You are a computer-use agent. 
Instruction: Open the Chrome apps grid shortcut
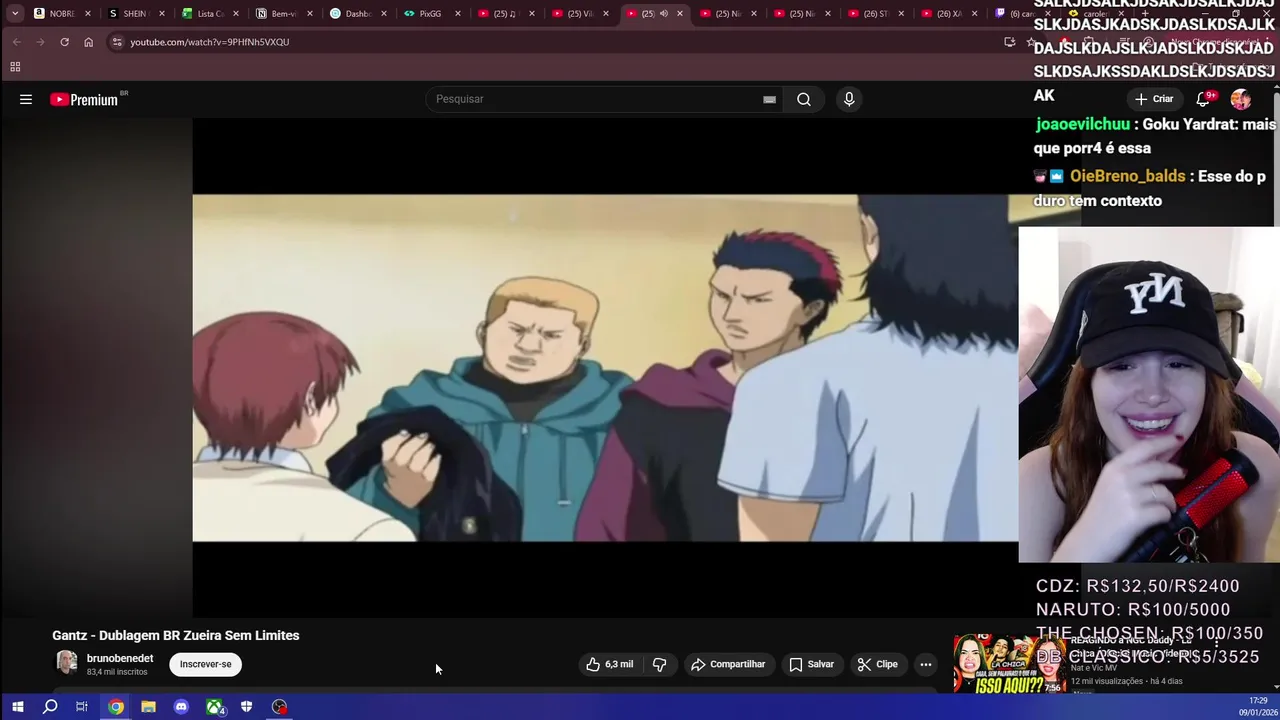point(15,67)
